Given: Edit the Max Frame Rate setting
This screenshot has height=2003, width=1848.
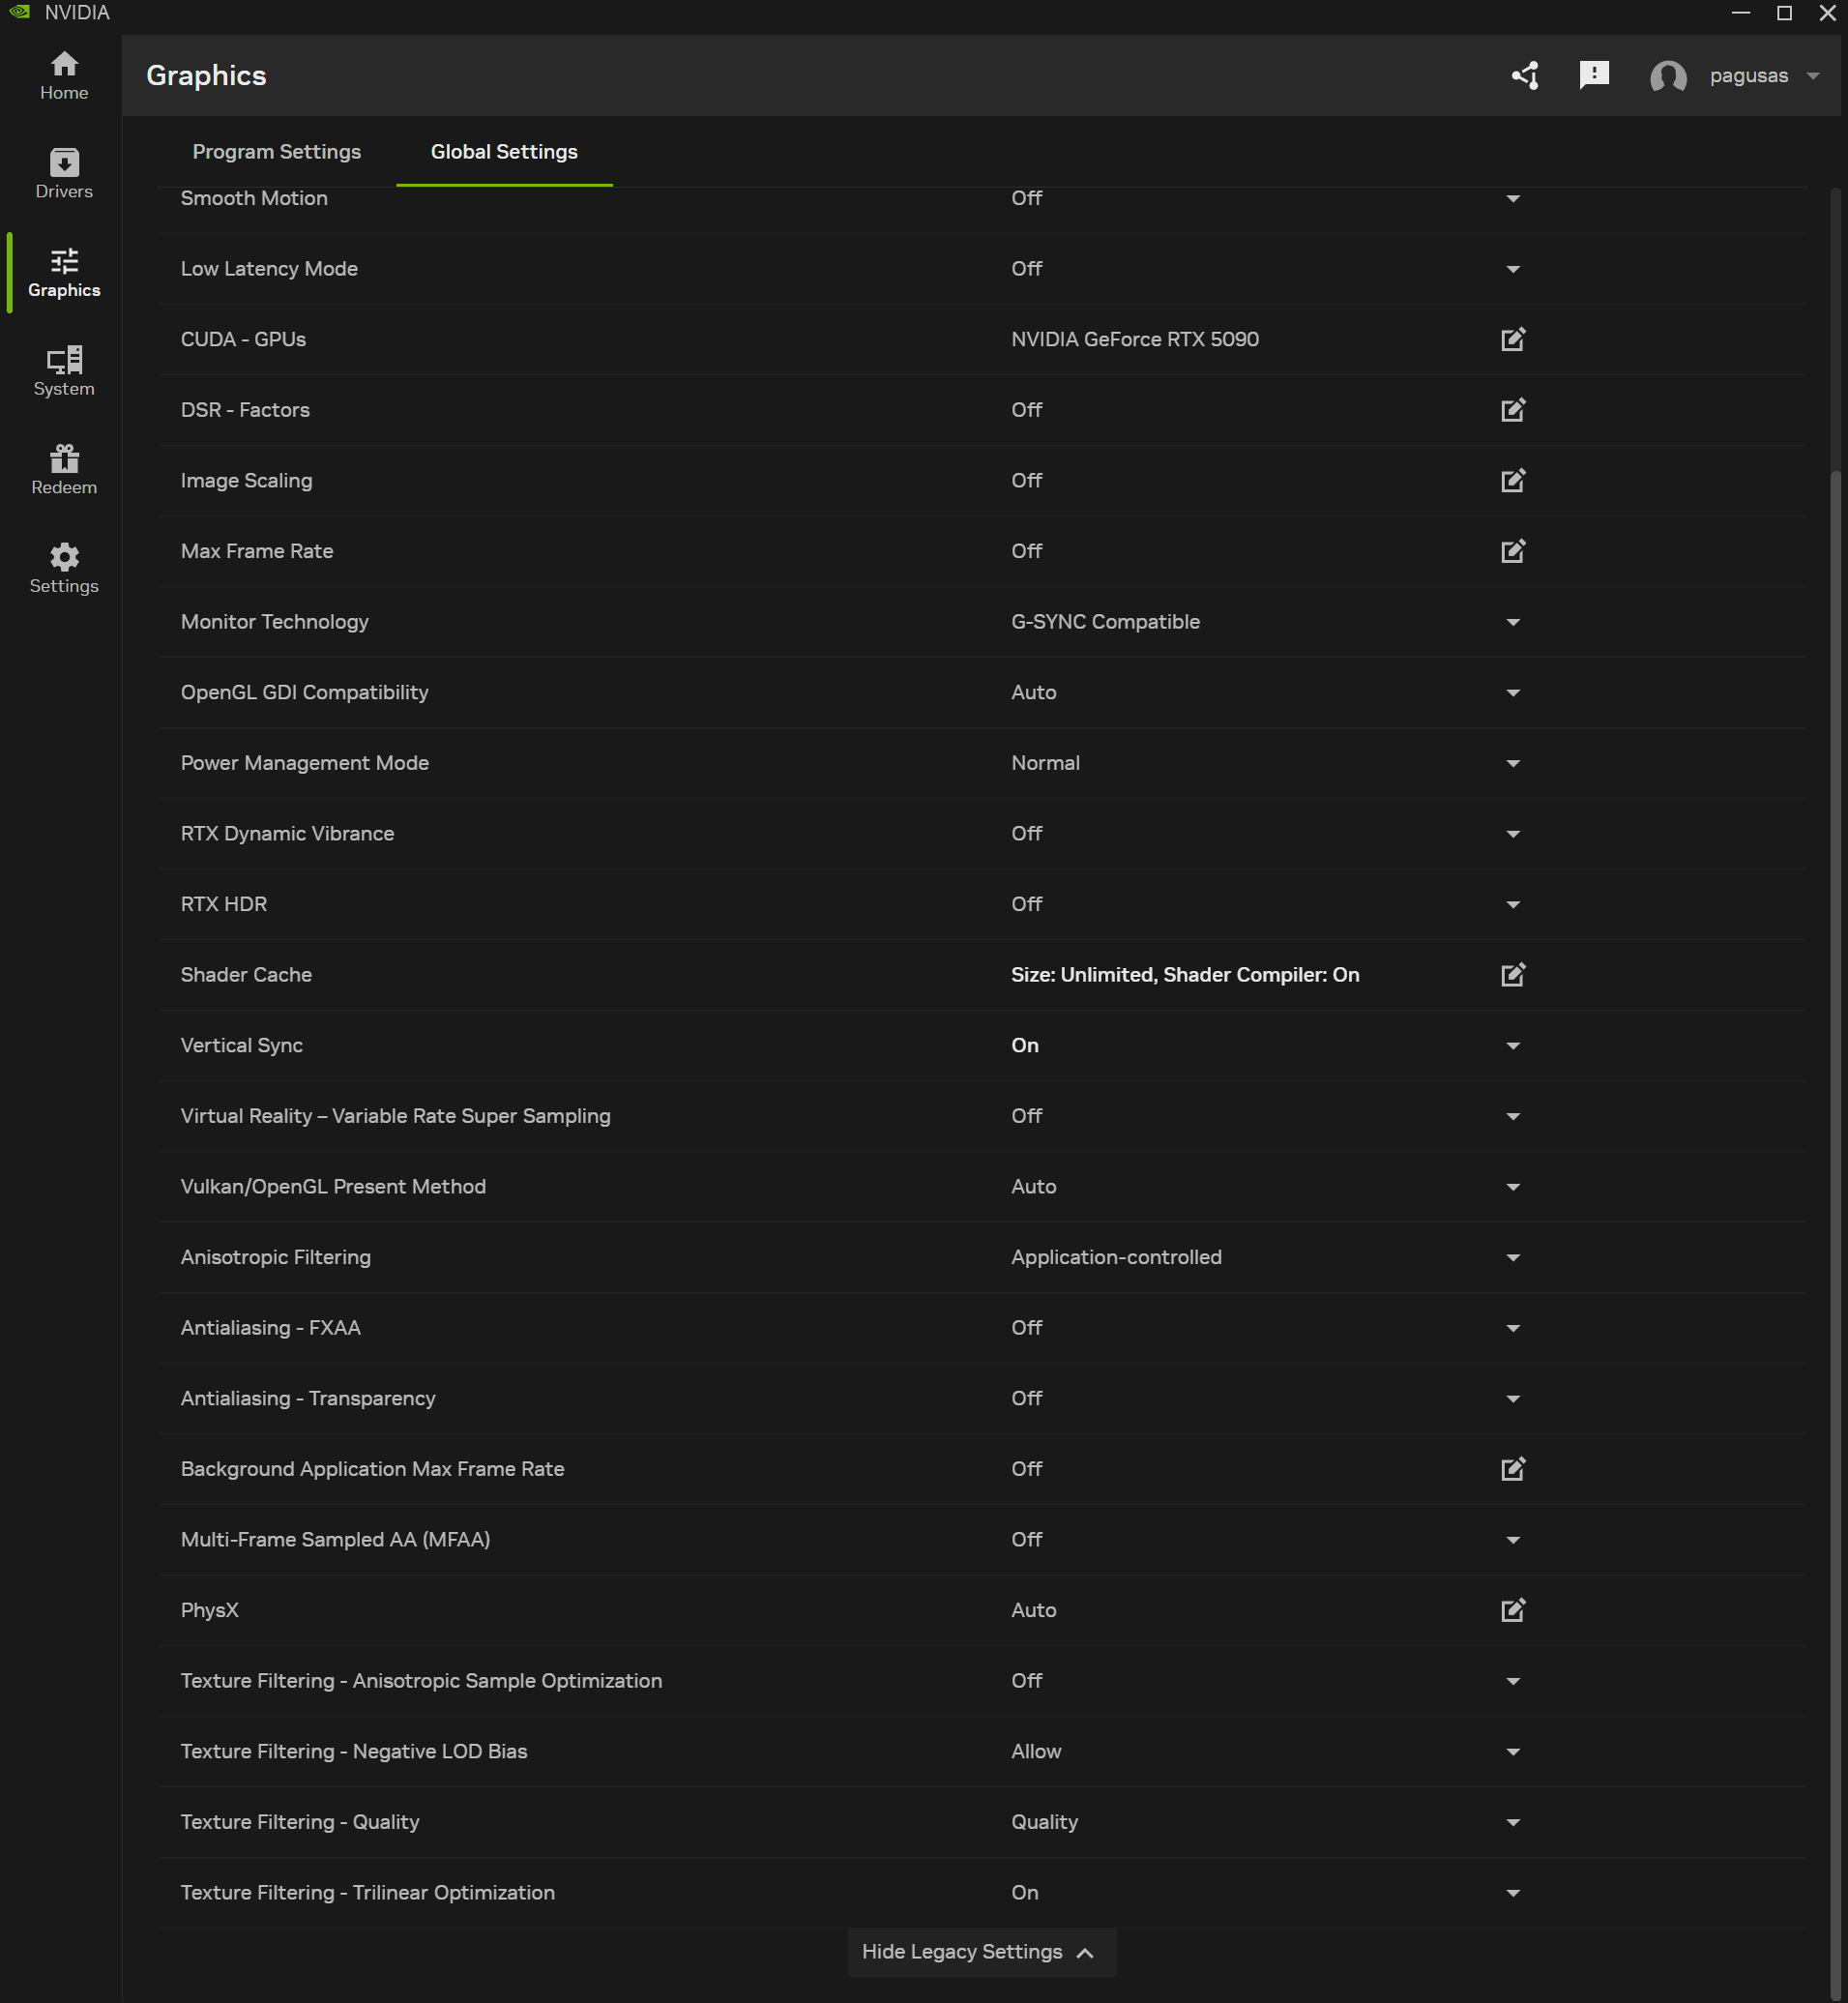Looking at the screenshot, I should (1513, 551).
